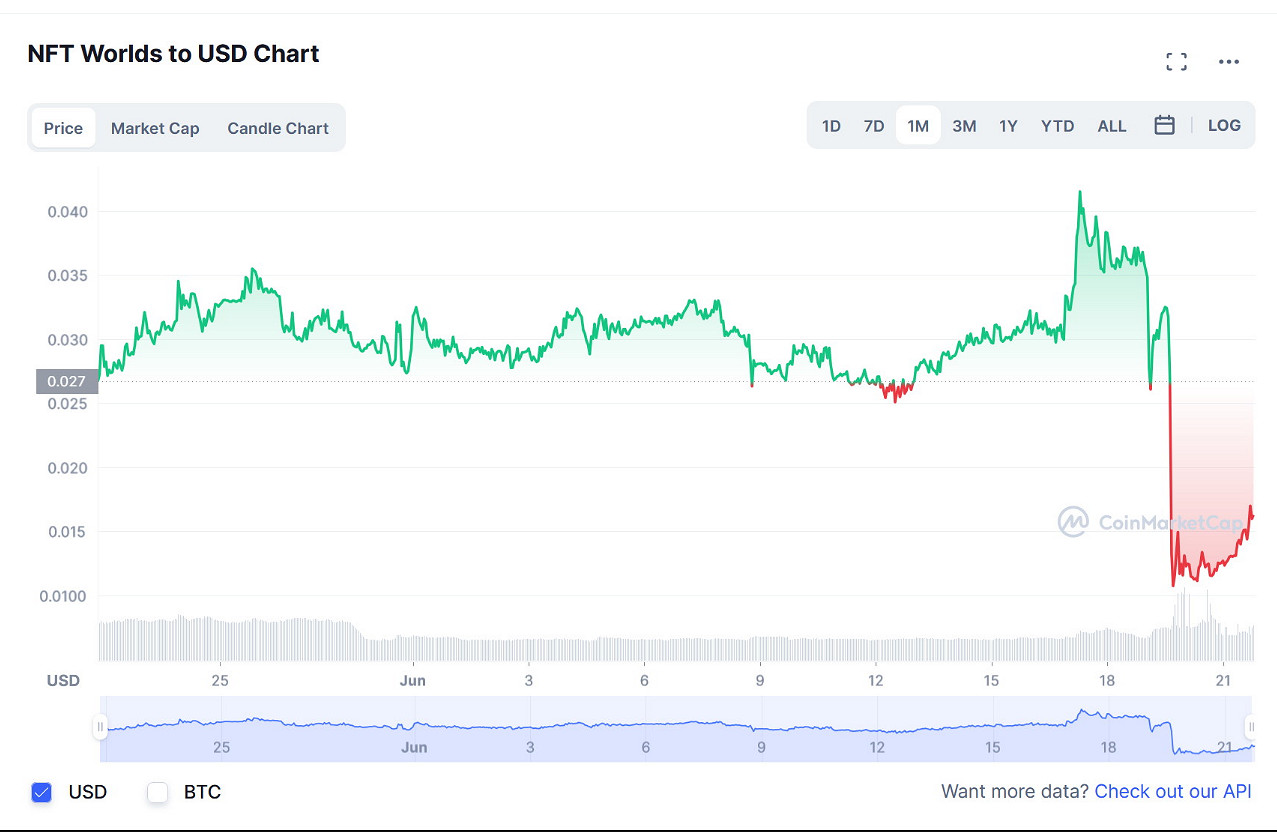This screenshot has height=832, width=1277.
Task: Follow the Check out our API link
Action: point(1173,791)
